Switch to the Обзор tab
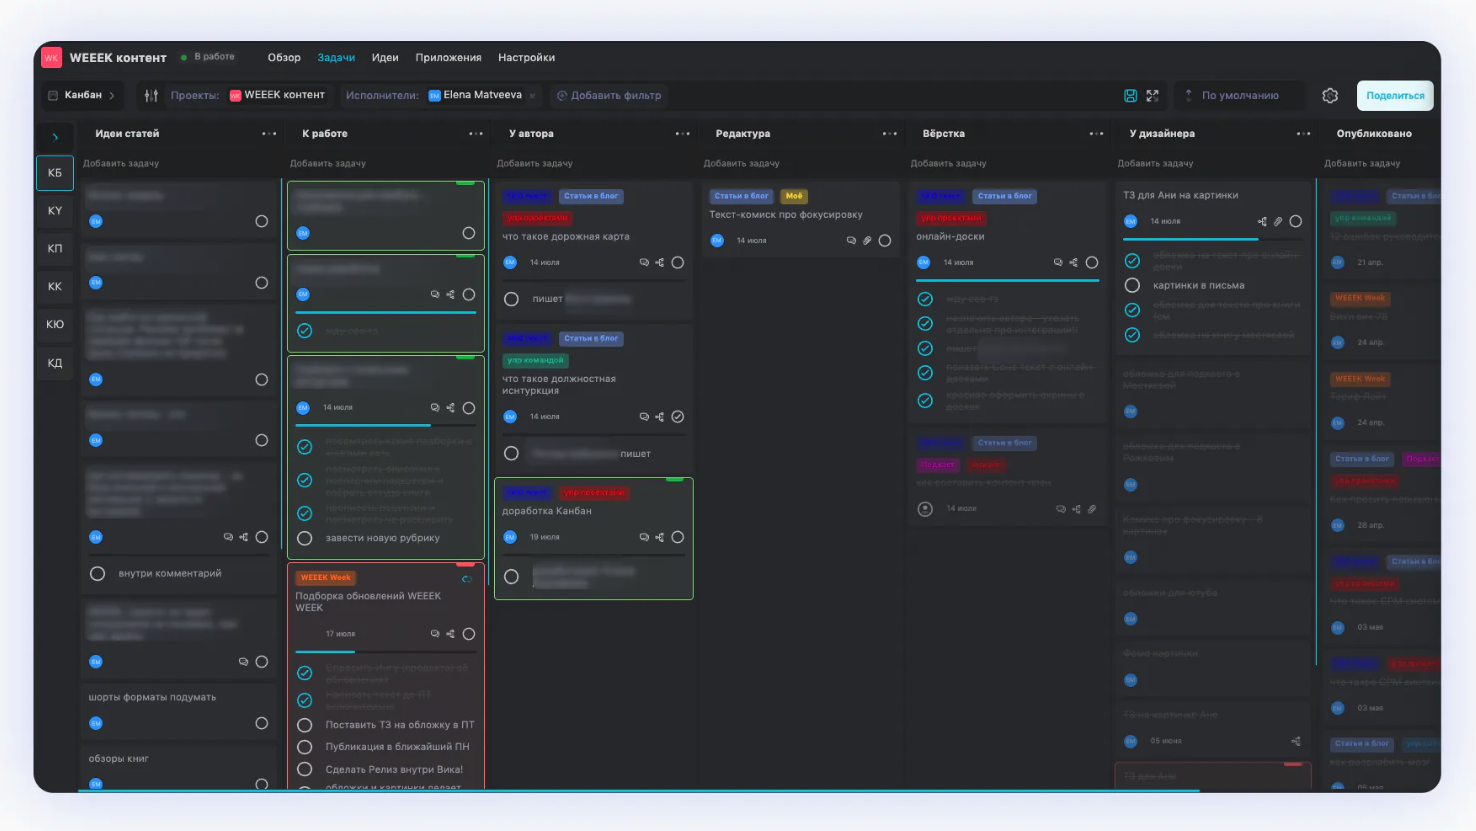Screen dimensions: 1476x831 (284, 58)
